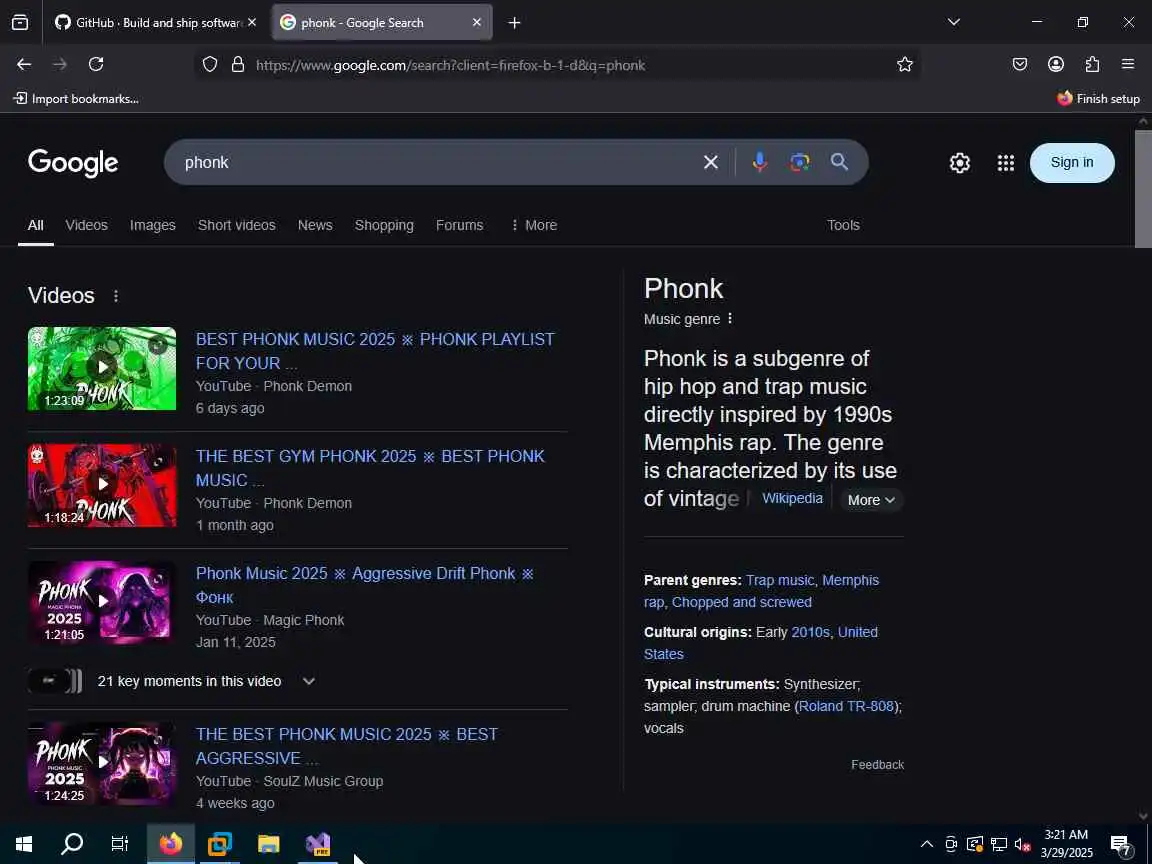The width and height of the screenshot is (1152, 864).
Task: Click Import bookmarks in the toolbar
Action: [x=76, y=98]
